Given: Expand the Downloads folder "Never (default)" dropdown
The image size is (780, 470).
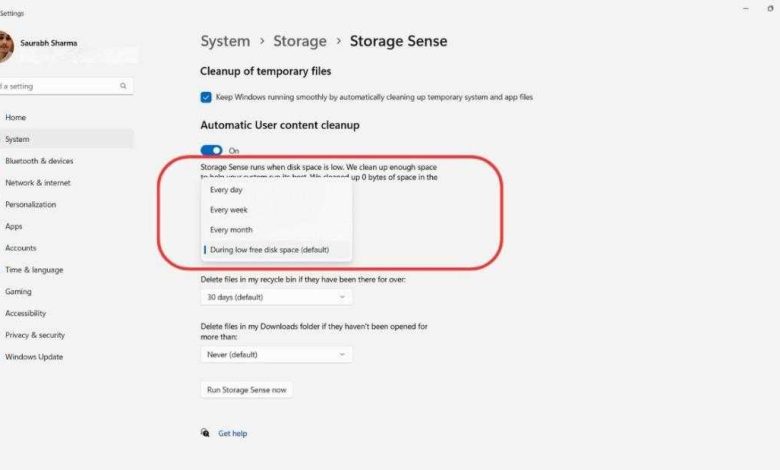Looking at the screenshot, I should coord(276,354).
